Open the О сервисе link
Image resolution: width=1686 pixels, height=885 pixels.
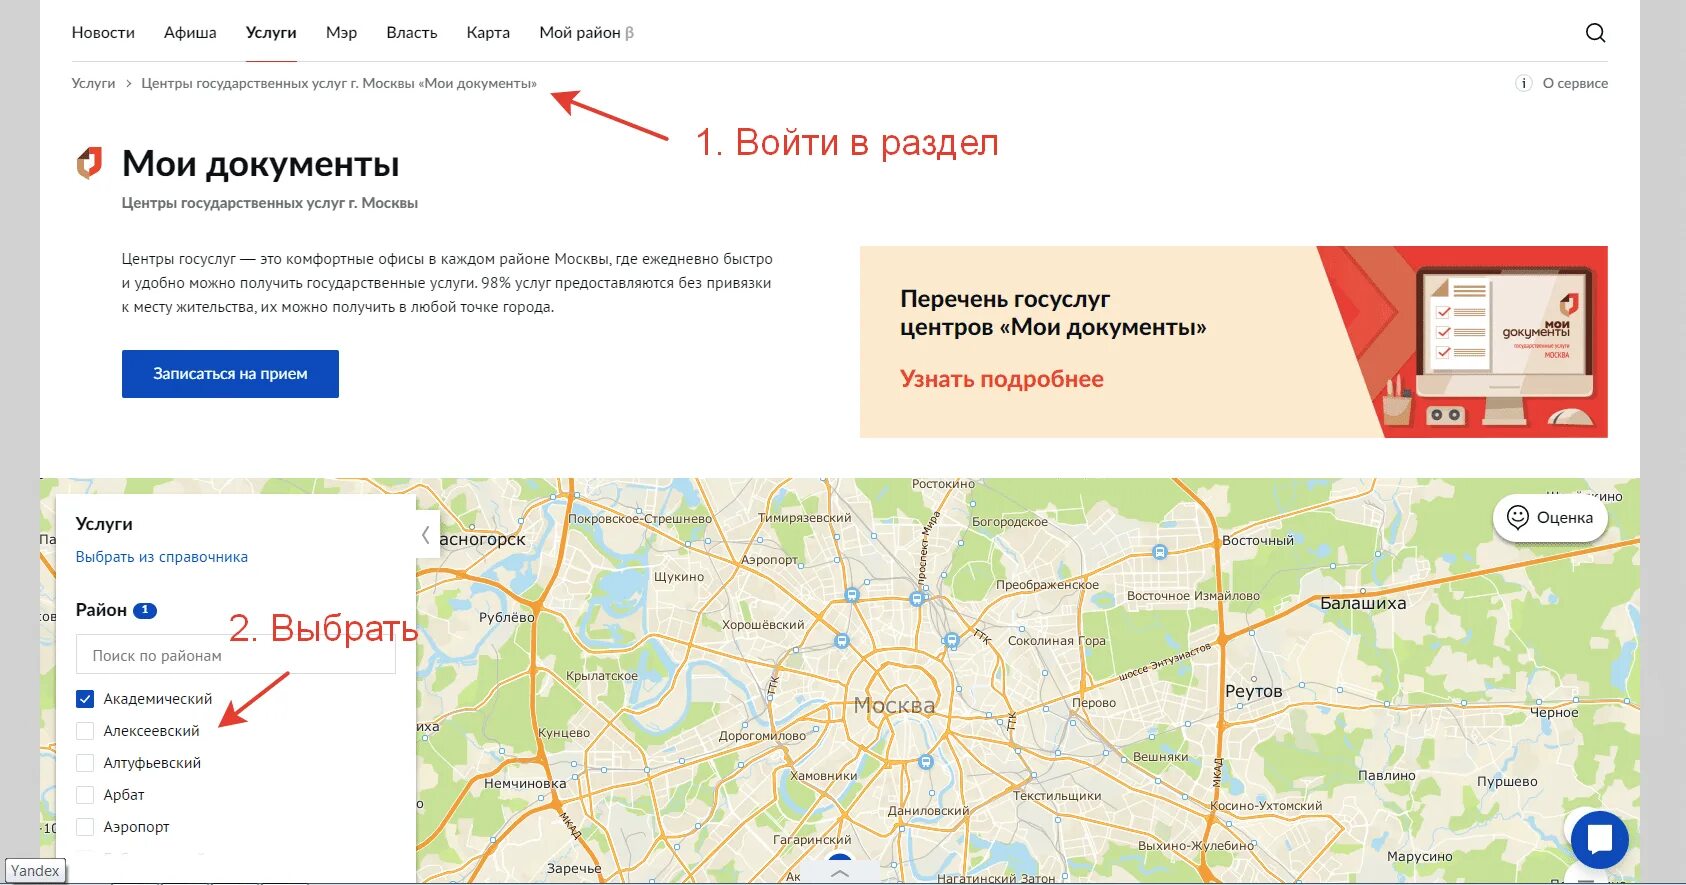click(x=1575, y=83)
